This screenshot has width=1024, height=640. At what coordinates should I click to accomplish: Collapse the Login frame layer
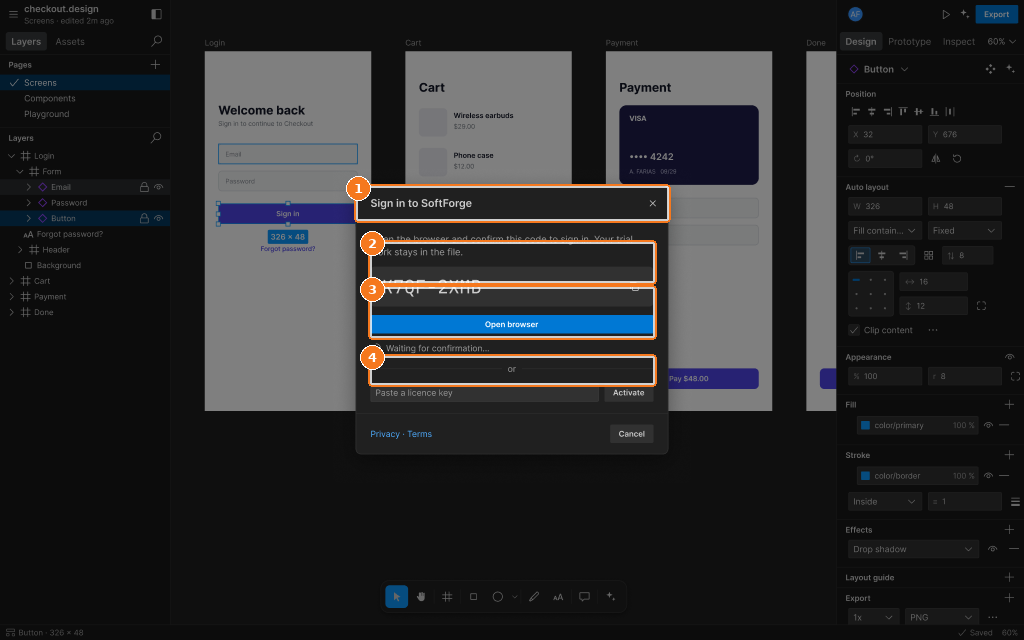pyautogui.click(x=12, y=155)
